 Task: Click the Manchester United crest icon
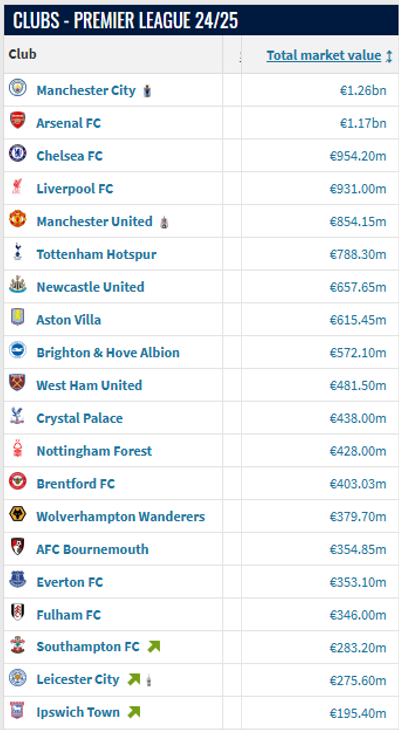point(18,219)
